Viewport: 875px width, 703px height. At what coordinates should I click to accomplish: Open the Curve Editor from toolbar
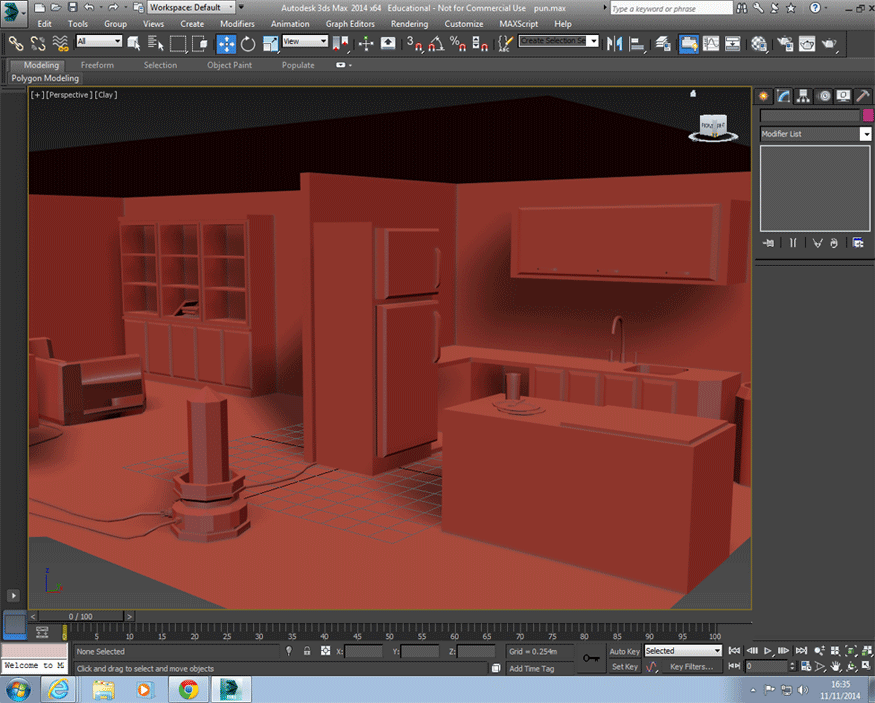tap(711, 43)
